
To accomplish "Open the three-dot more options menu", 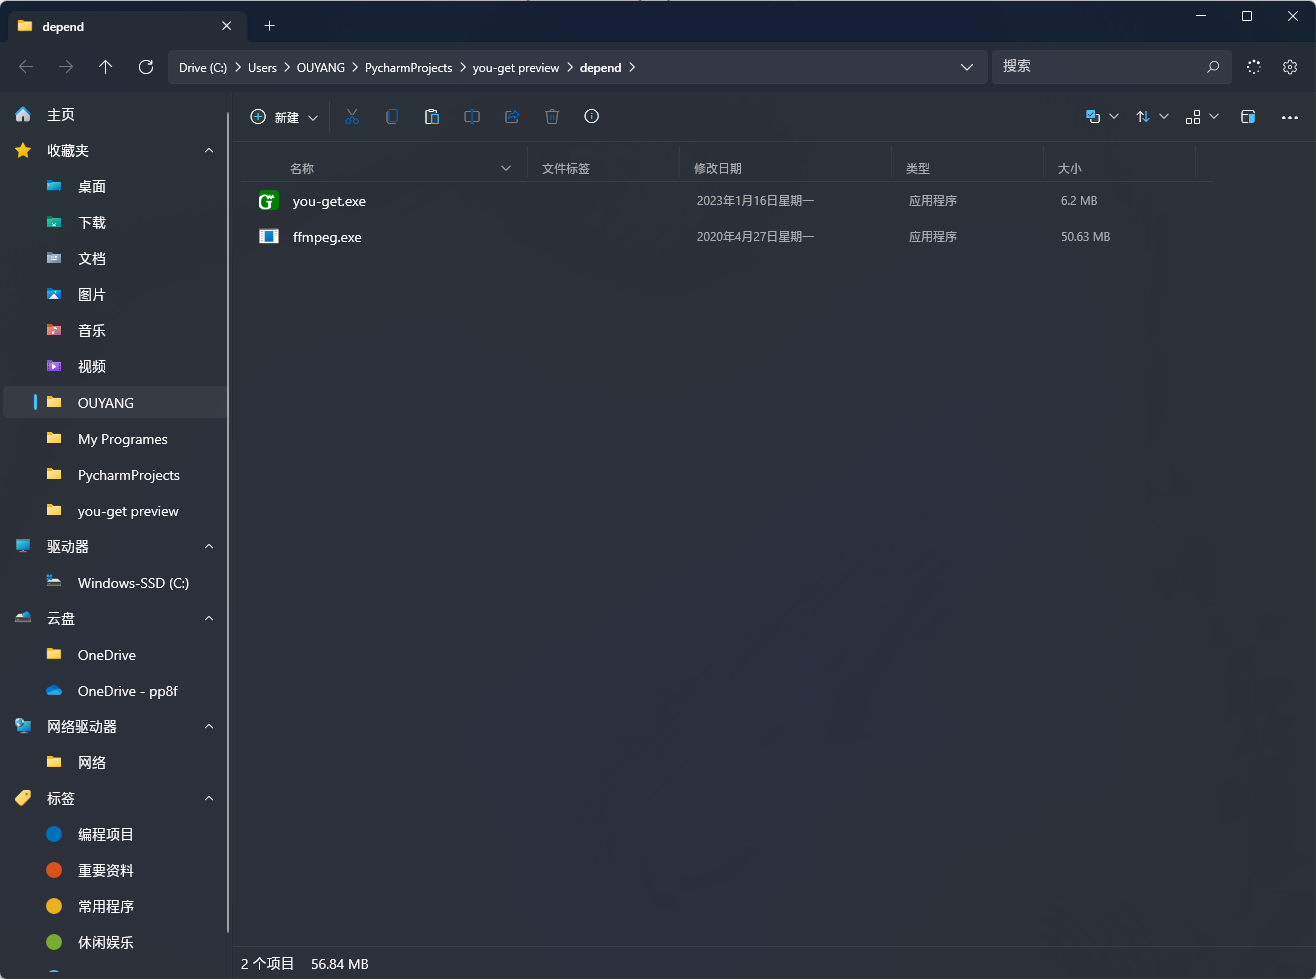I will [1290, 117].
